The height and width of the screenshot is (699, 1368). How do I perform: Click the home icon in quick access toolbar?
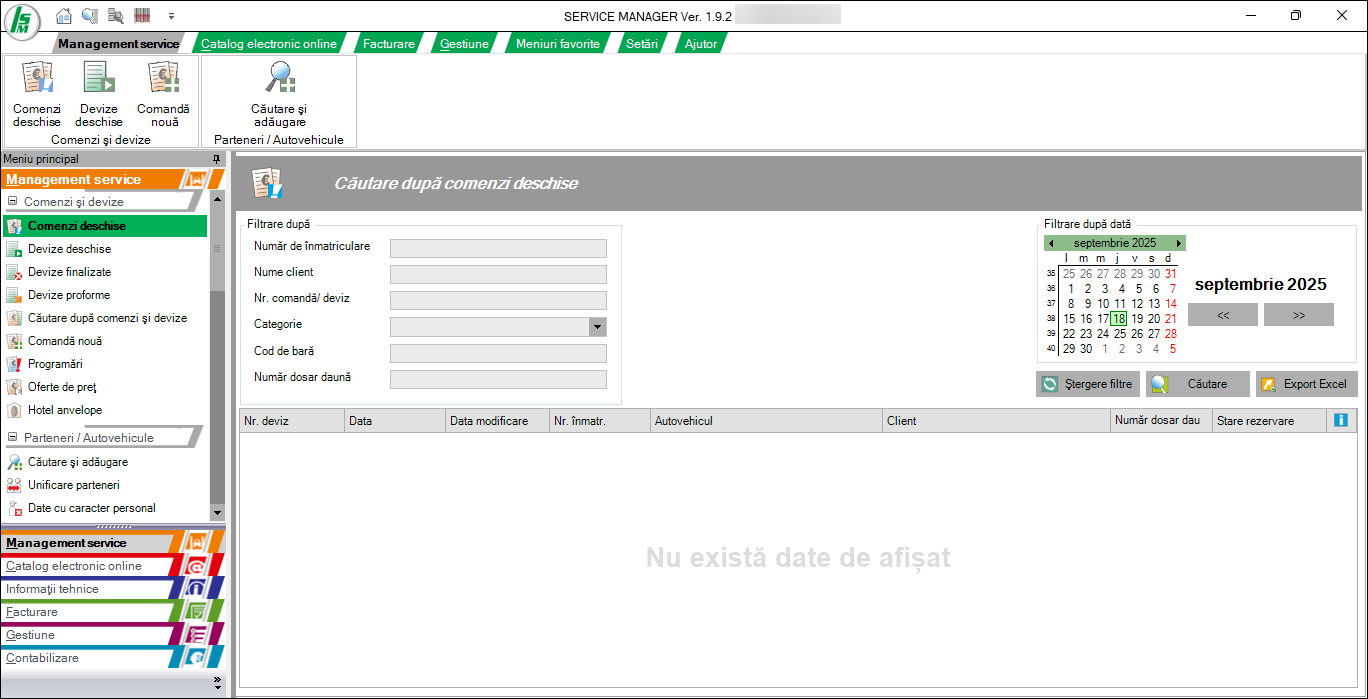[x=64, y=16]
